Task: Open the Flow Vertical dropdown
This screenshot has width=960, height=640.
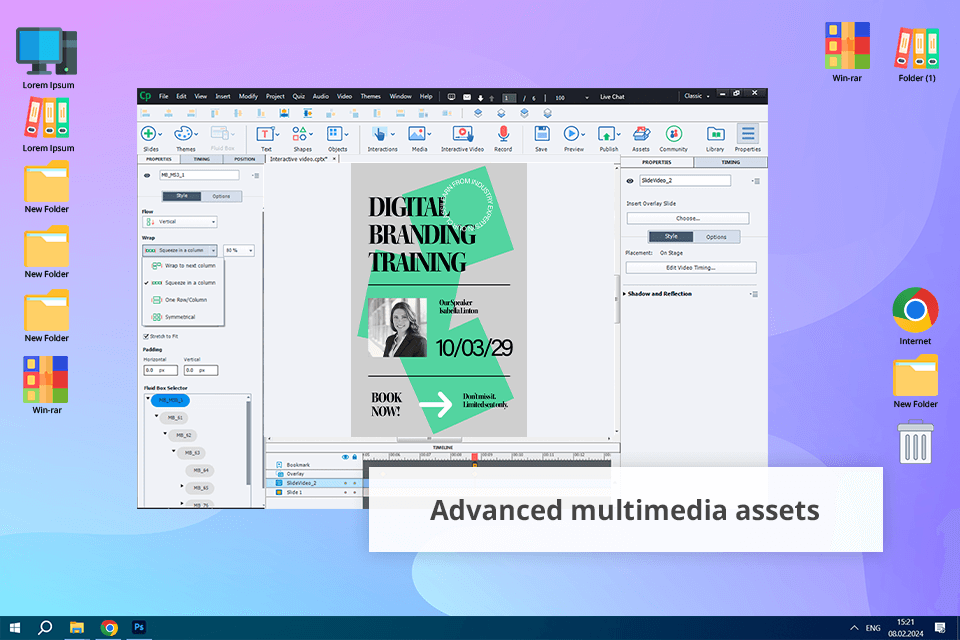Action: 180,222
